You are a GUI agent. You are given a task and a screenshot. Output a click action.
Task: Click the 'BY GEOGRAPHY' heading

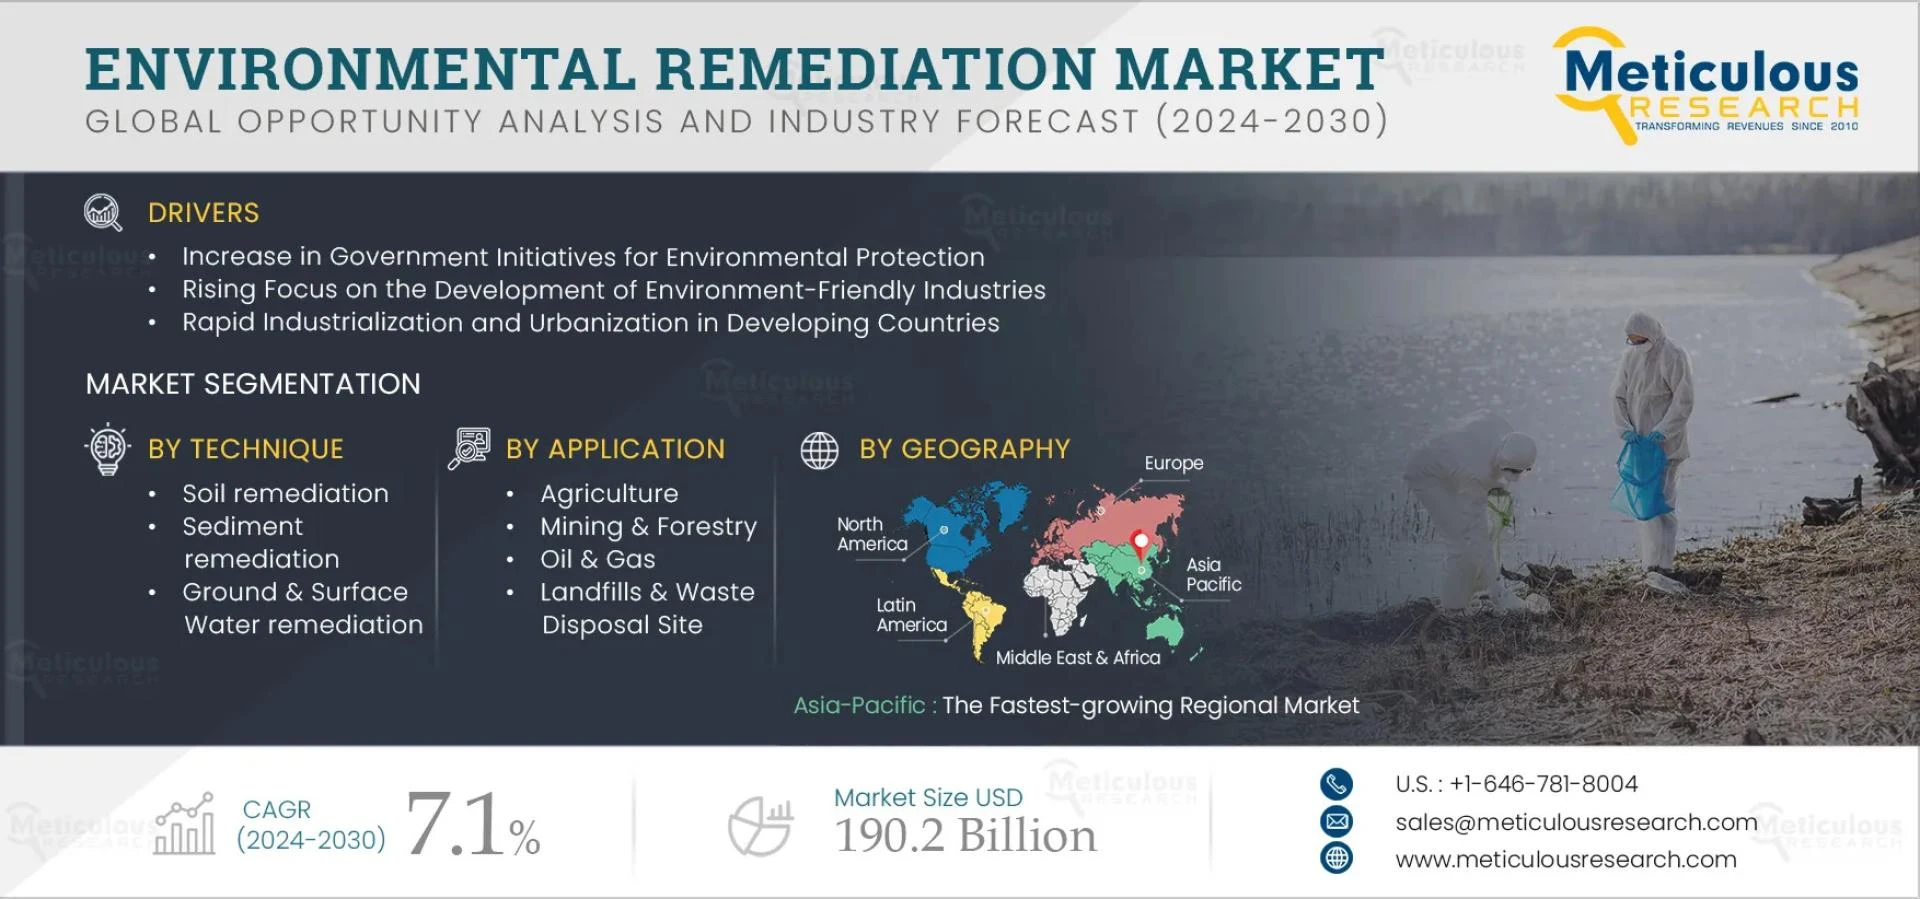click(x=965, y=449)
